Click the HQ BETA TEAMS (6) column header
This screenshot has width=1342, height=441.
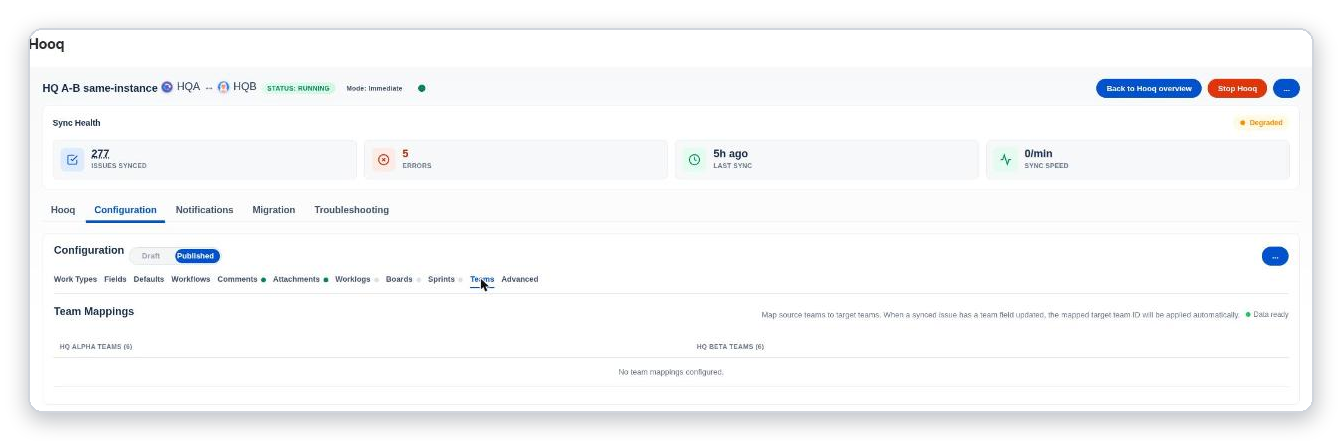[x=730, y=347]
